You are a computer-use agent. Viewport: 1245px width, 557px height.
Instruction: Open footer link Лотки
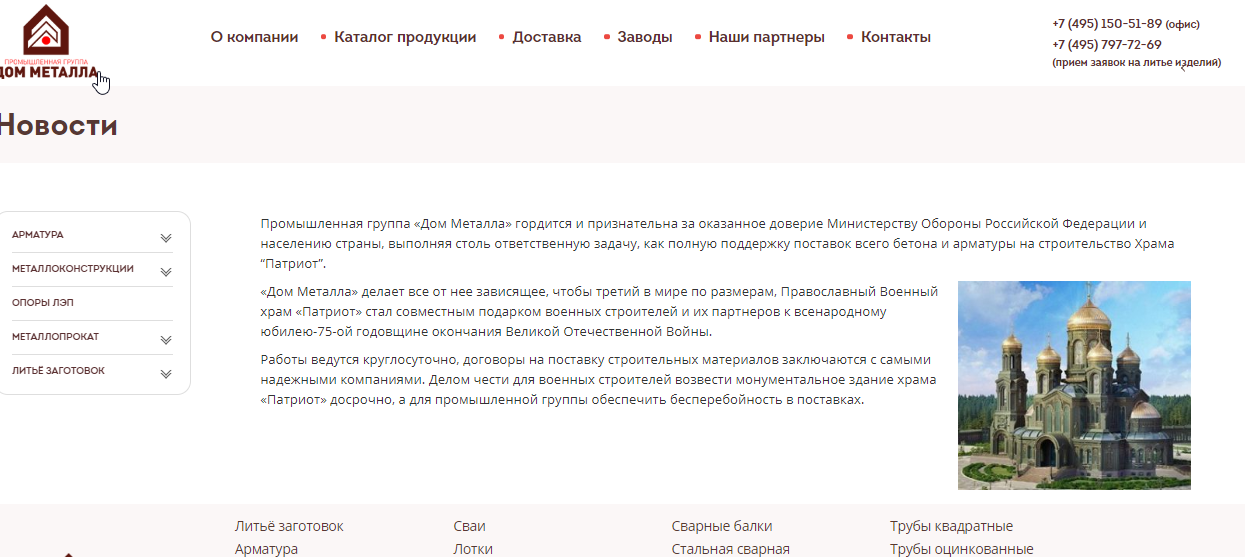tap(473, 549)
